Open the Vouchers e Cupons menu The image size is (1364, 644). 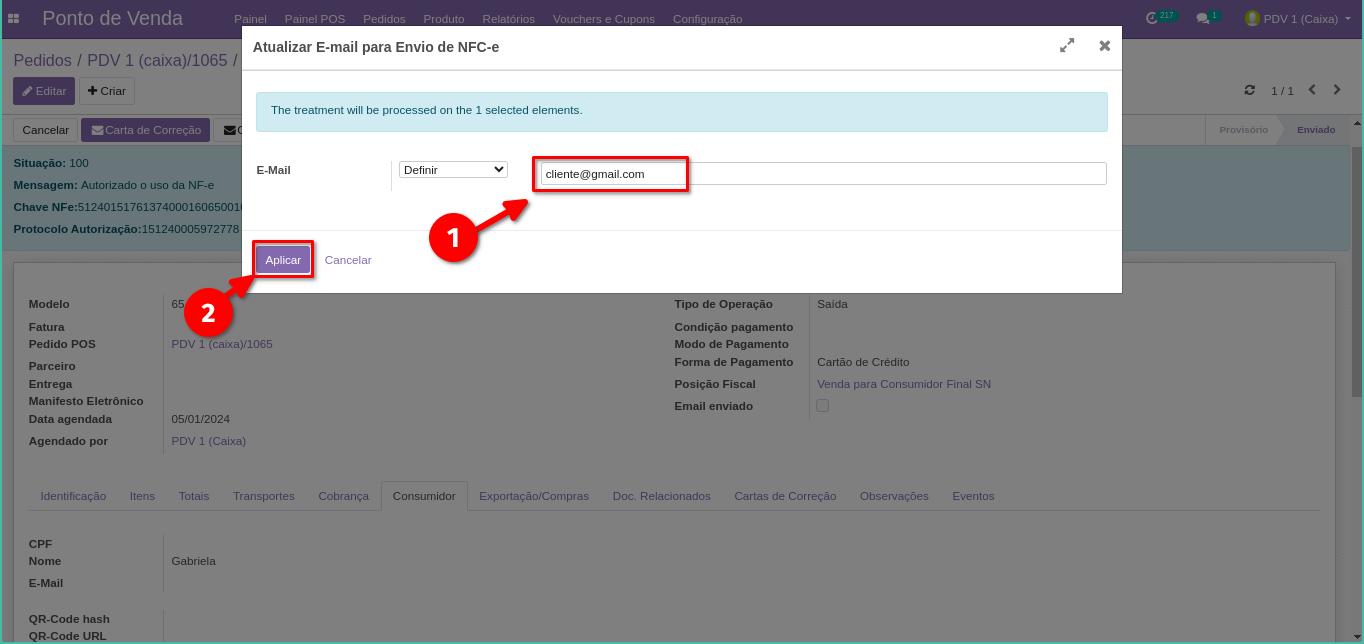click(x=603, y=19)
